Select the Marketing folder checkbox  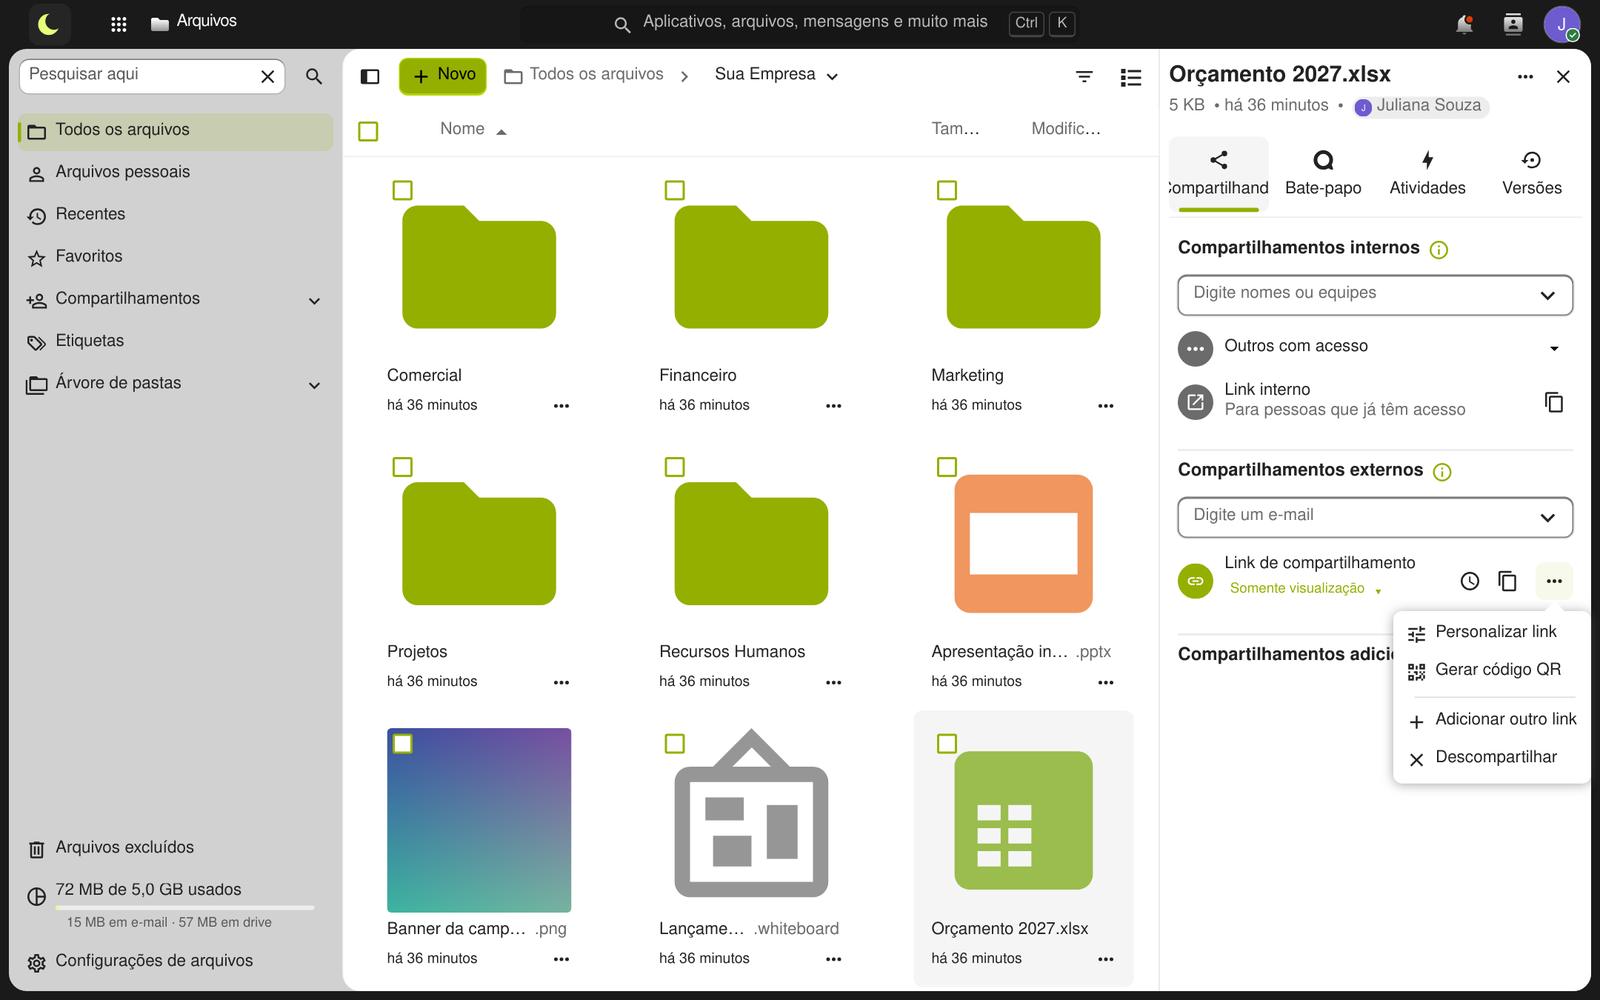point(947,190)
